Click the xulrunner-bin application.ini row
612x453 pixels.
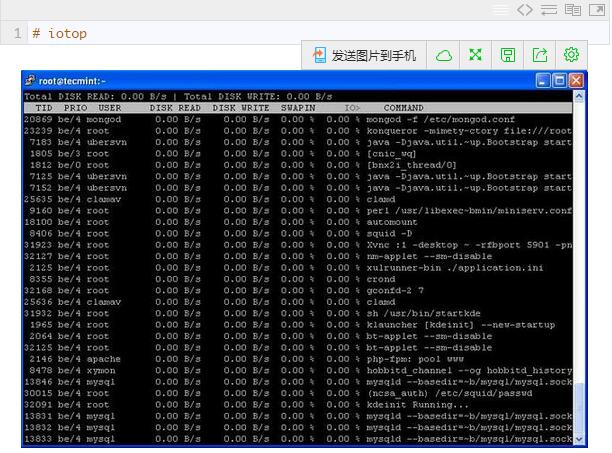coord(298,268)
